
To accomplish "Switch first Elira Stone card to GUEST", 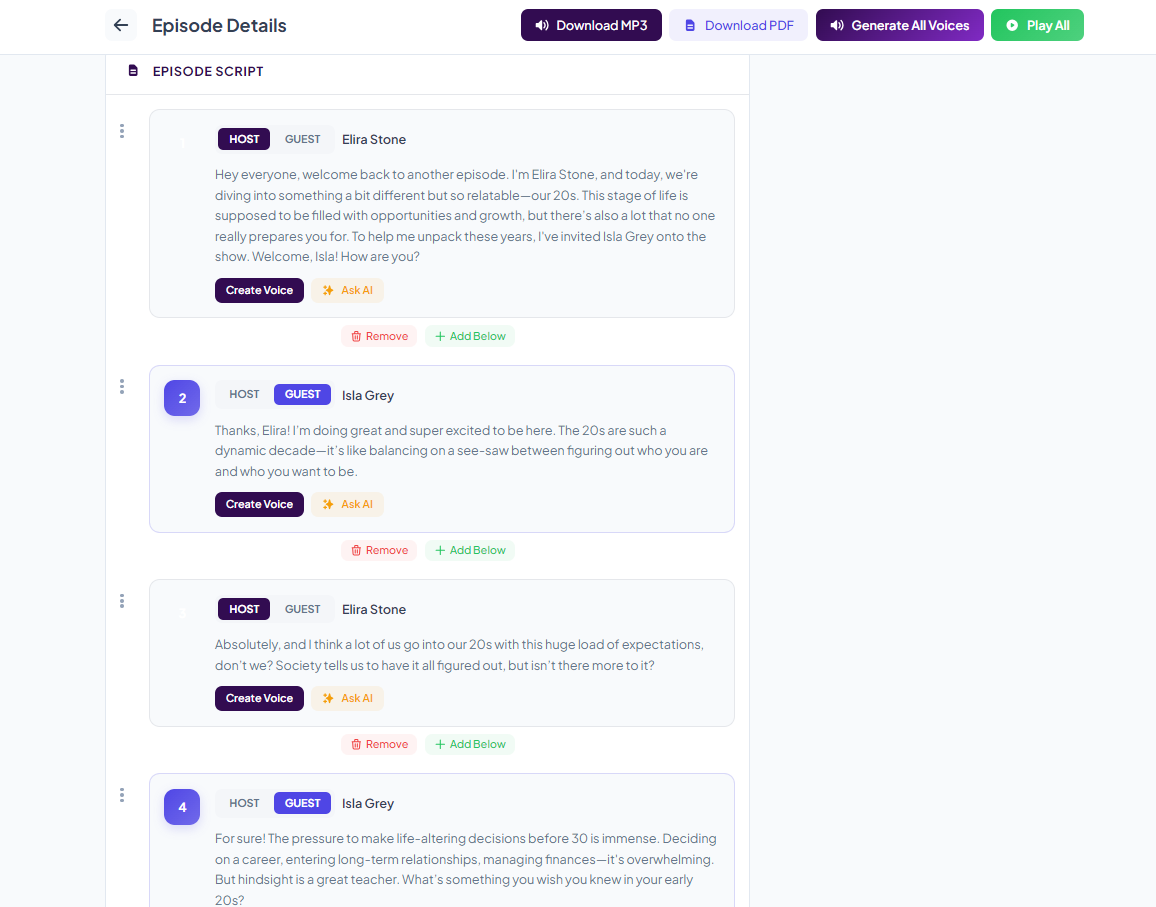I will pyautogui.click(x=302, y=139).
